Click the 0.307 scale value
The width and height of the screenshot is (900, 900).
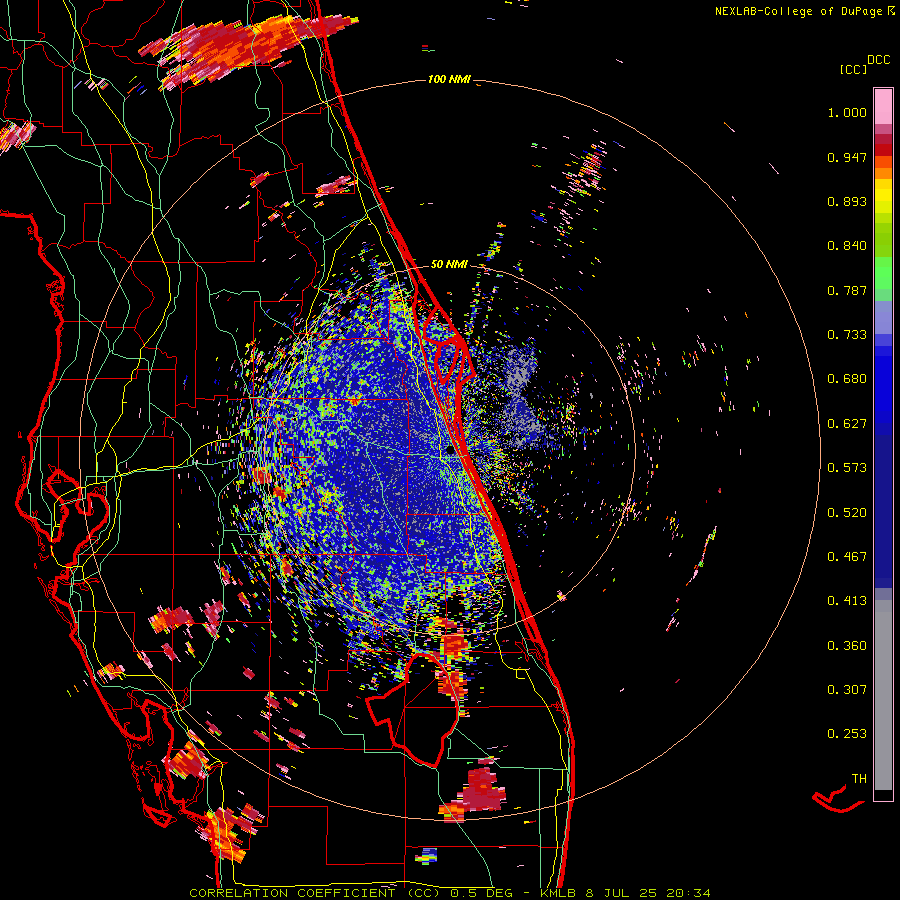[847, 690]
